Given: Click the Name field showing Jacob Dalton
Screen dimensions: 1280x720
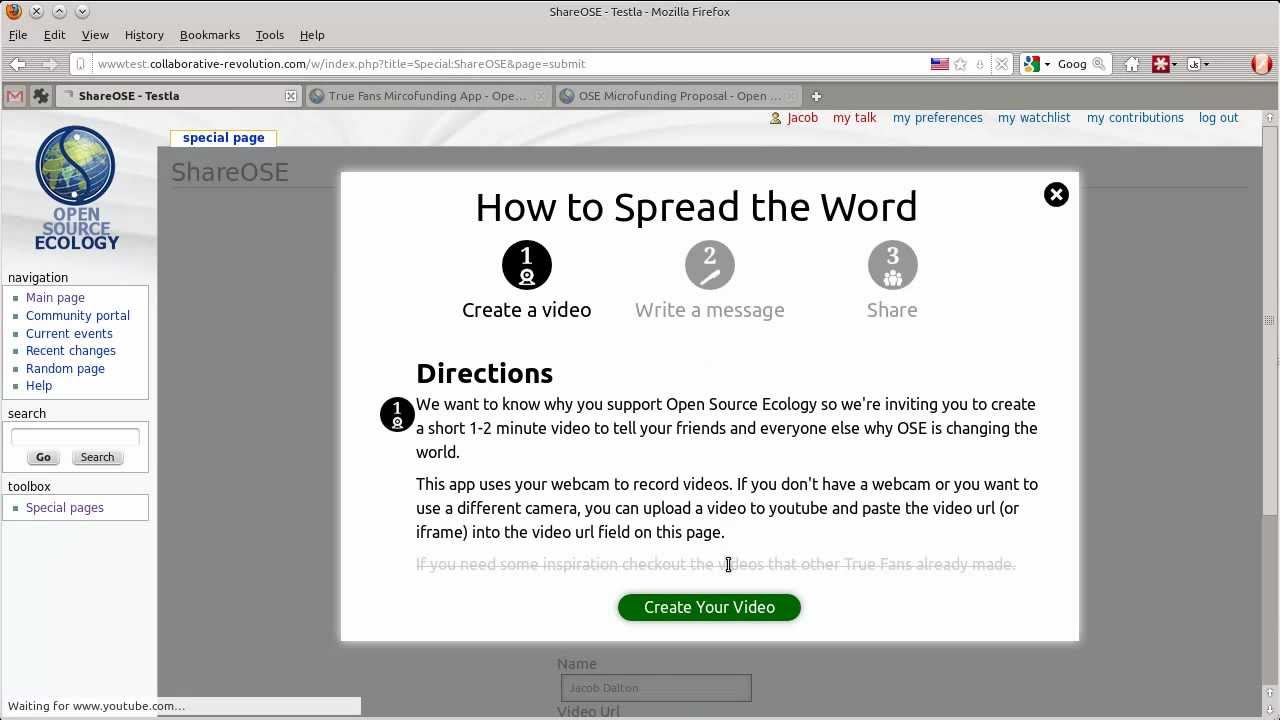Looking at the screenshot, I should [x=656, y=688].
